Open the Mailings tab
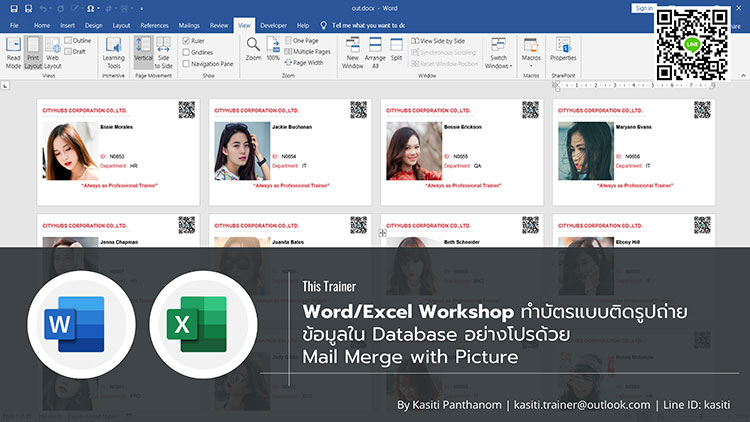Screen dimensions: 750x422 pos(189,25)
